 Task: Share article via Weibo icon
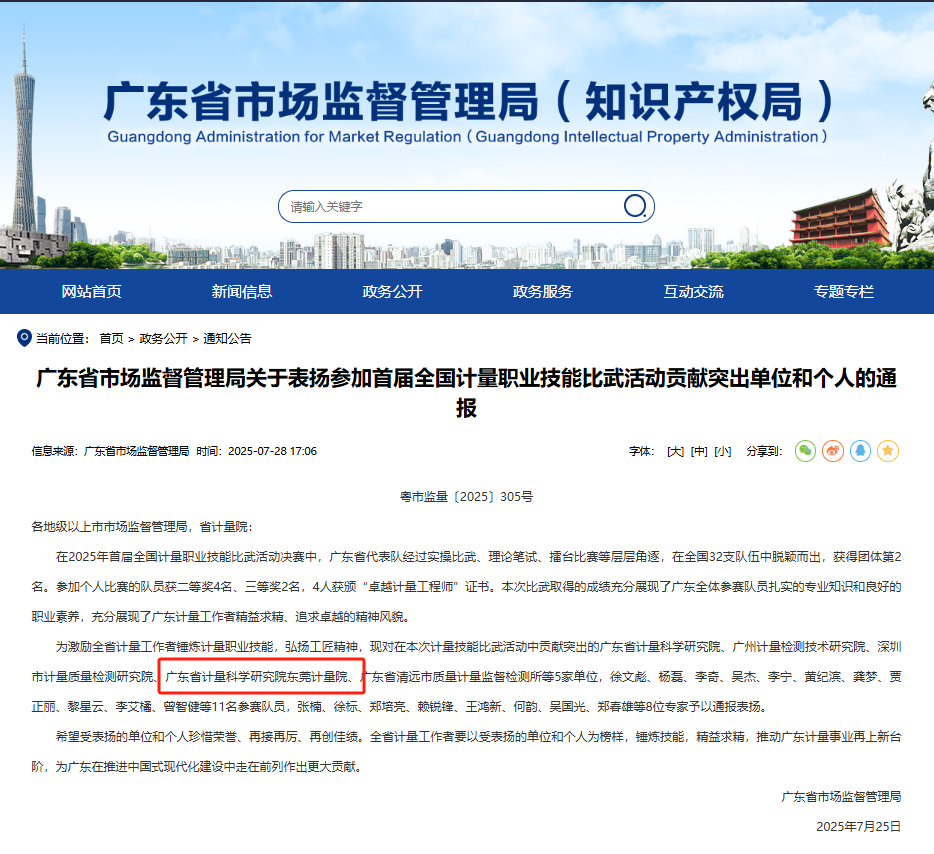tap(833, 451)
